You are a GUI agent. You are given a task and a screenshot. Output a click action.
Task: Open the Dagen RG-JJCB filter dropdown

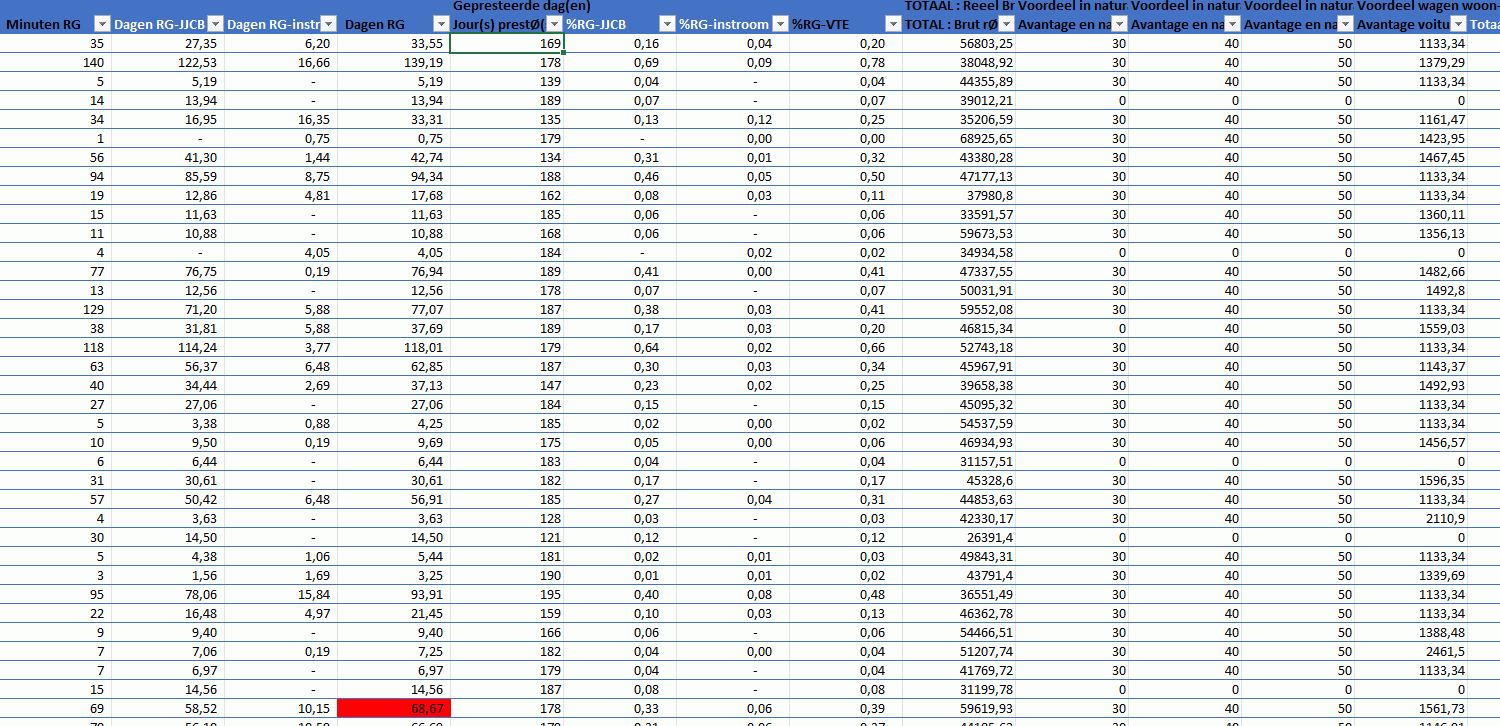[x=214, y=24]
